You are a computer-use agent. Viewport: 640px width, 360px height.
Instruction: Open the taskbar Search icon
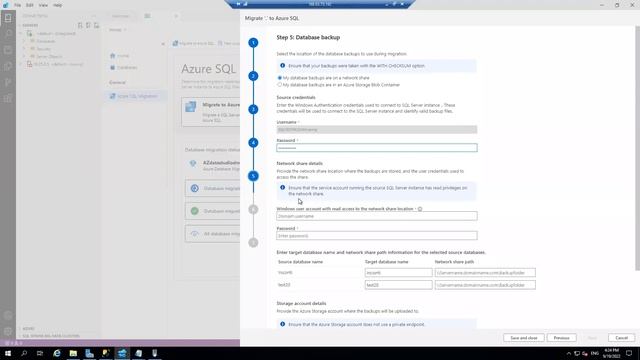click(24, 353)
